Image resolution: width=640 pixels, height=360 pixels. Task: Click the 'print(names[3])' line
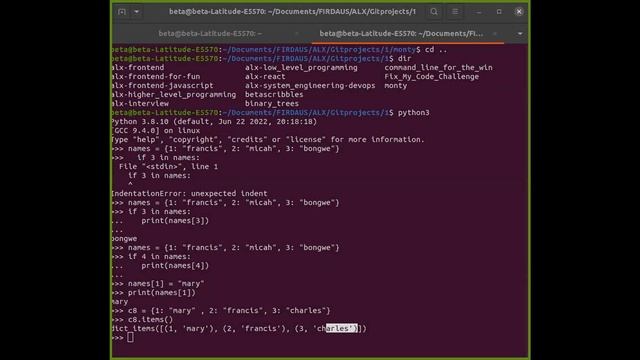[175, 220]
